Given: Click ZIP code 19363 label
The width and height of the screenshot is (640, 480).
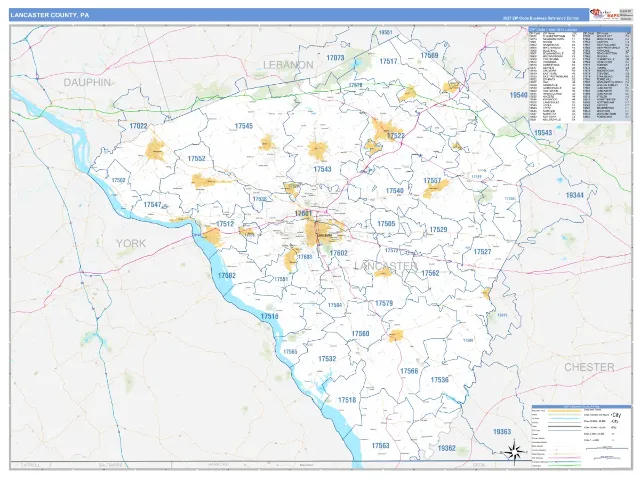Looking at the screenshot, I should (x=502, y=432).
